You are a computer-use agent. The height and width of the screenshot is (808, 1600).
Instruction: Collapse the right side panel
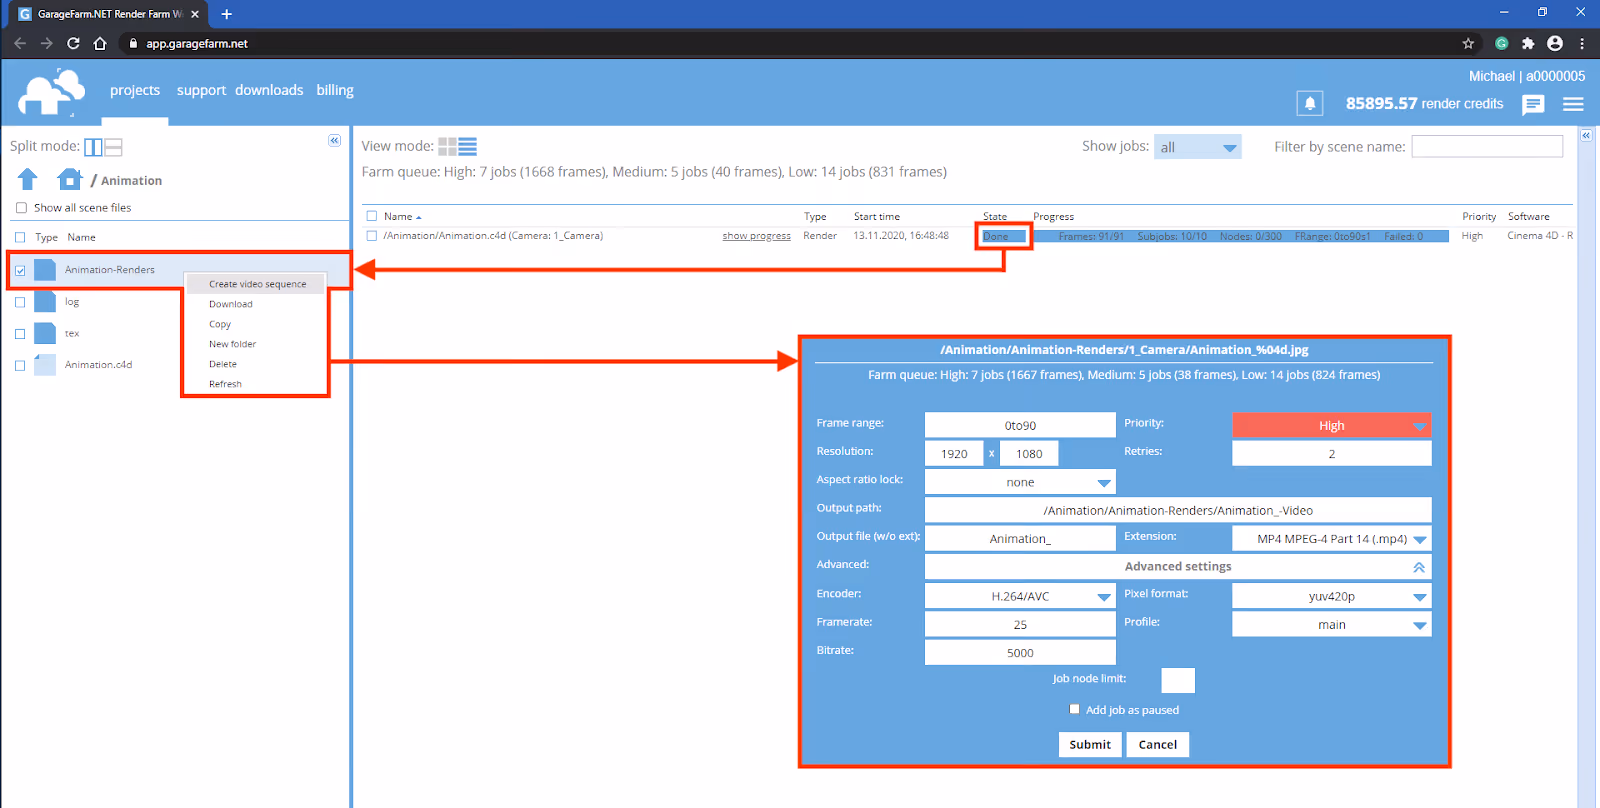coord(1586,134)
